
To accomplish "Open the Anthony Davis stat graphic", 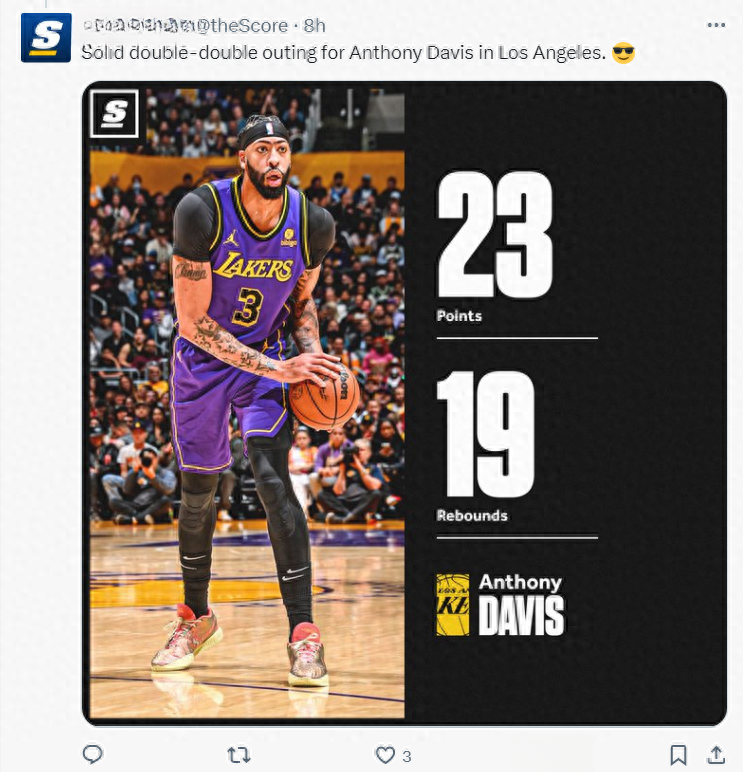I will click(x=404, y=403).
